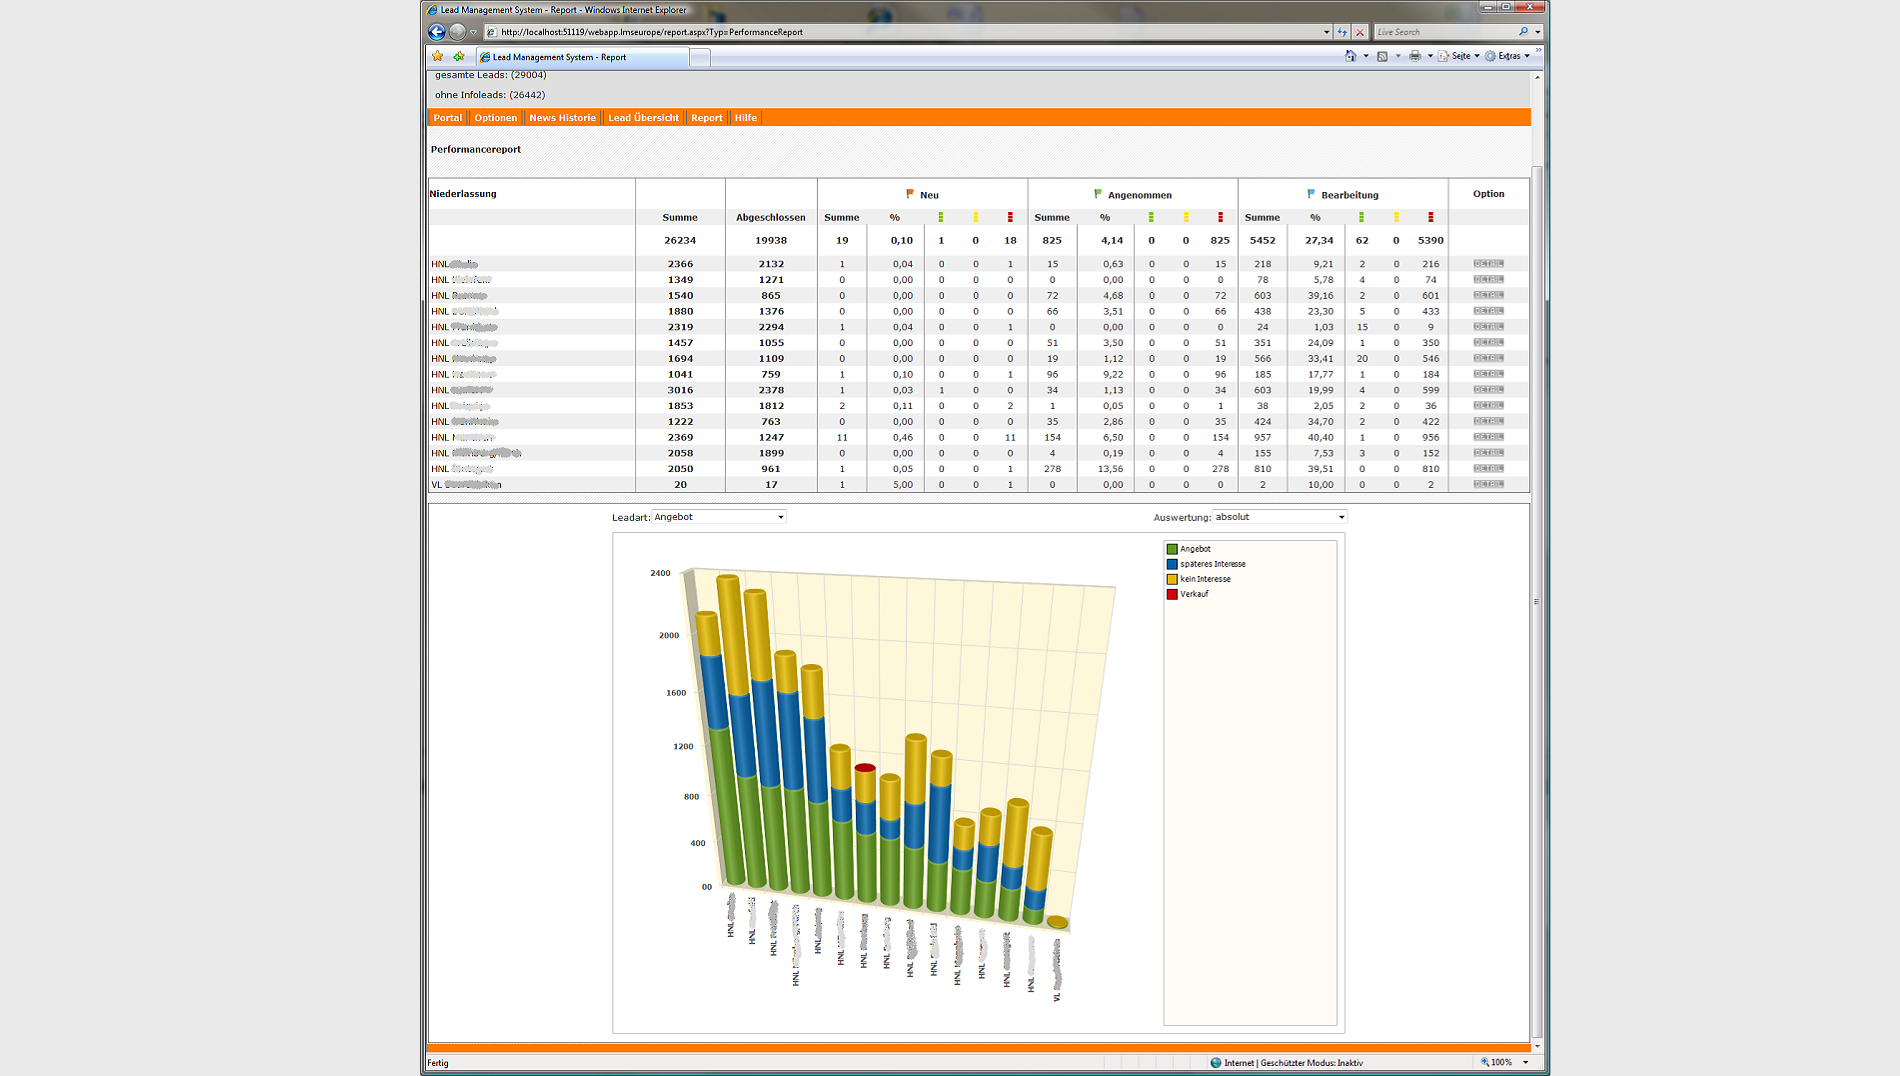Open the Favorites star icon
This screenshot has width=1900, height=1076.
[437, 56]
